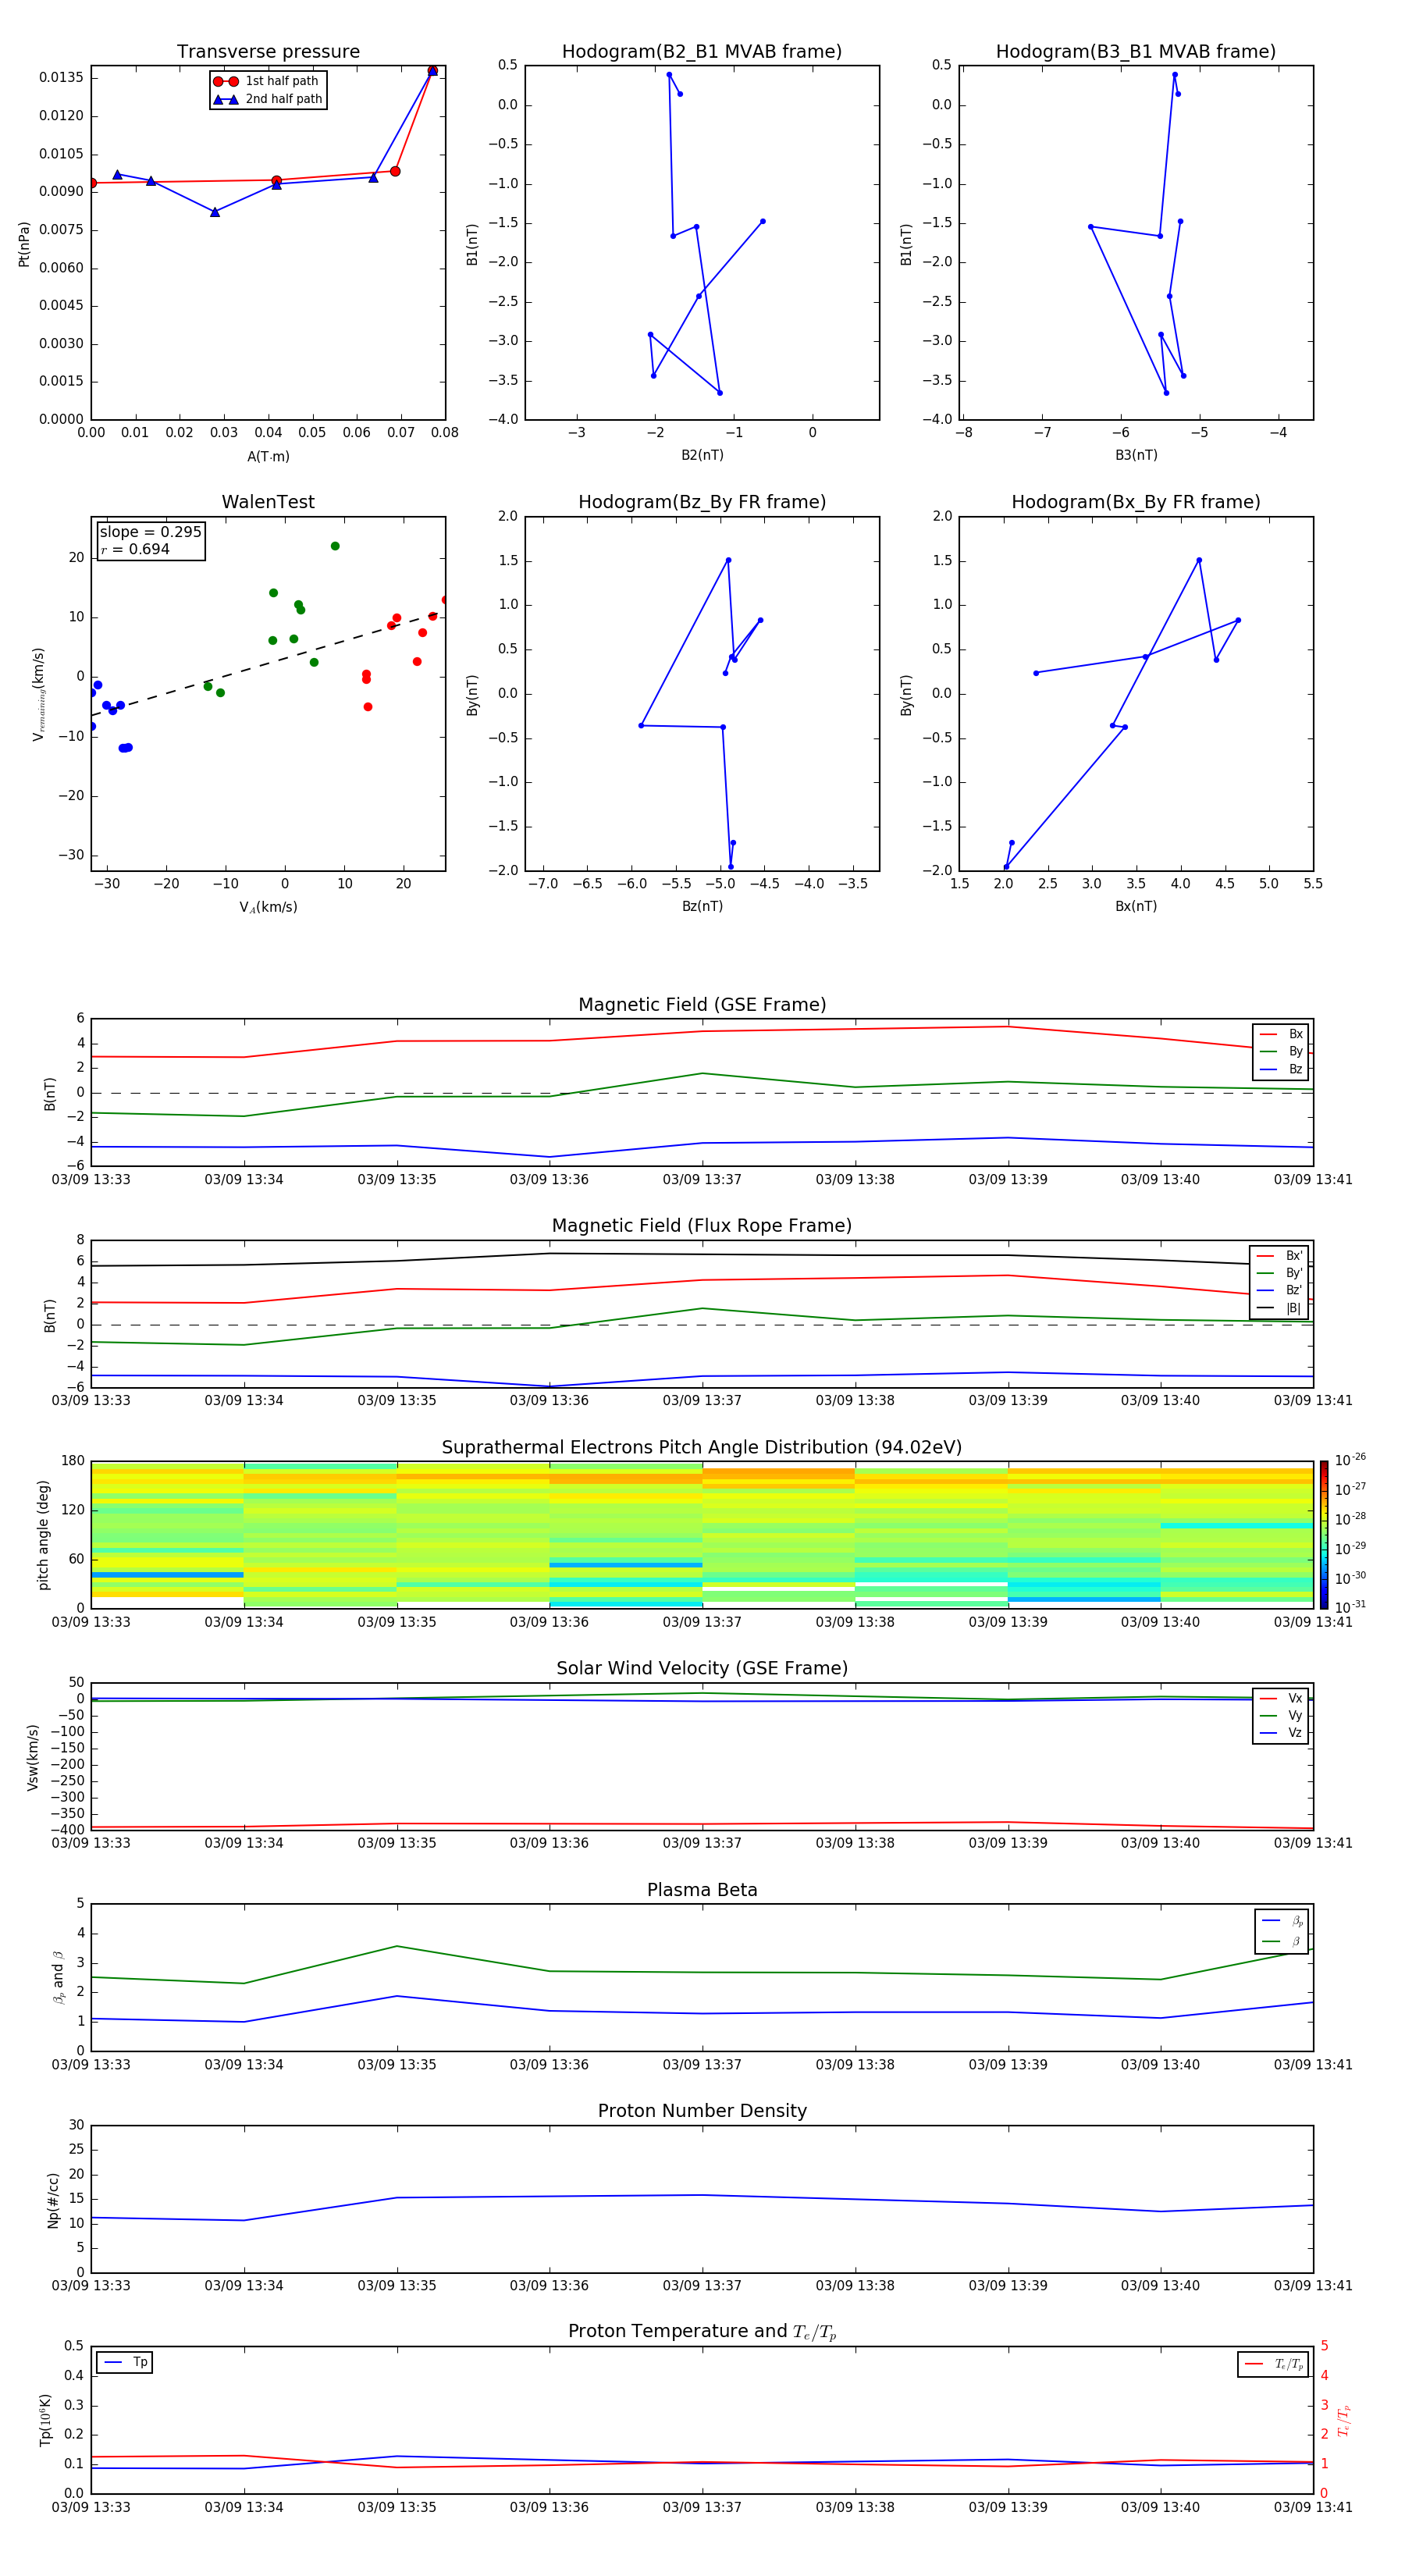The image size is (1405, 2576).
Task: Select the 'slope = 0.295' annotation
Action: coord(150,532)
